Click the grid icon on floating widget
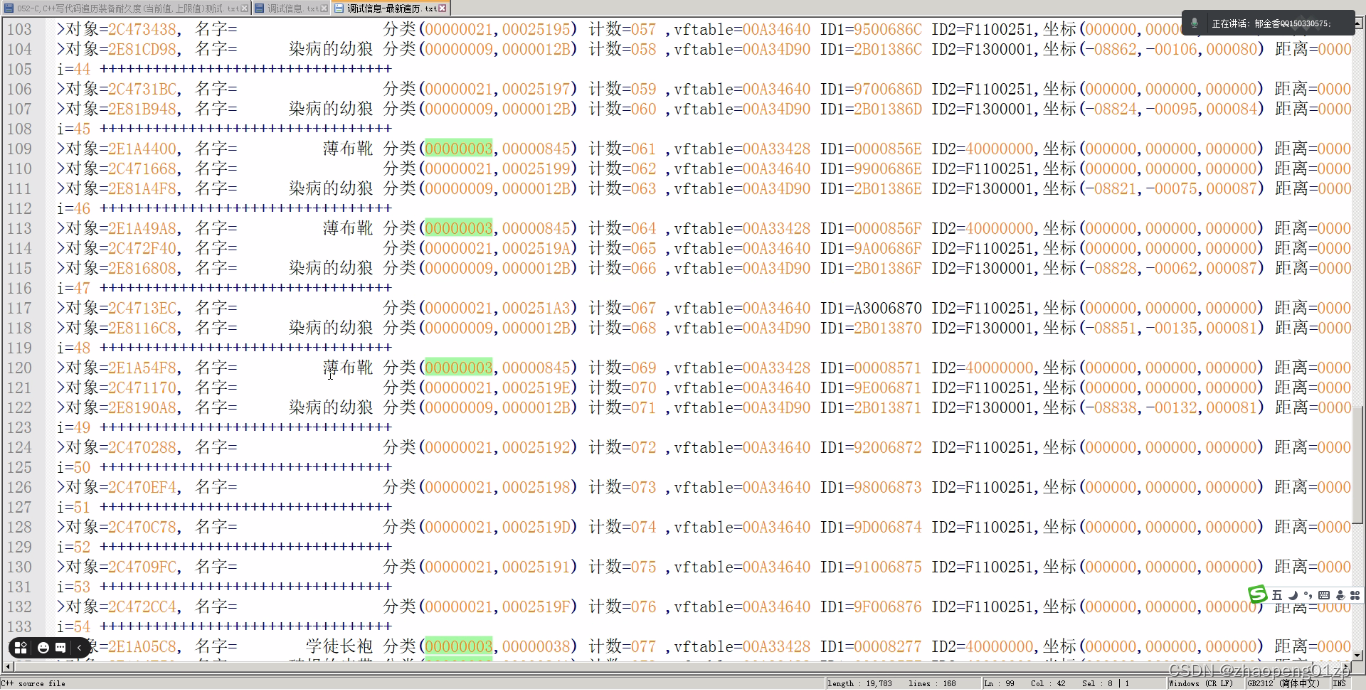1366x690 pixels. click(x=21, y=648)
